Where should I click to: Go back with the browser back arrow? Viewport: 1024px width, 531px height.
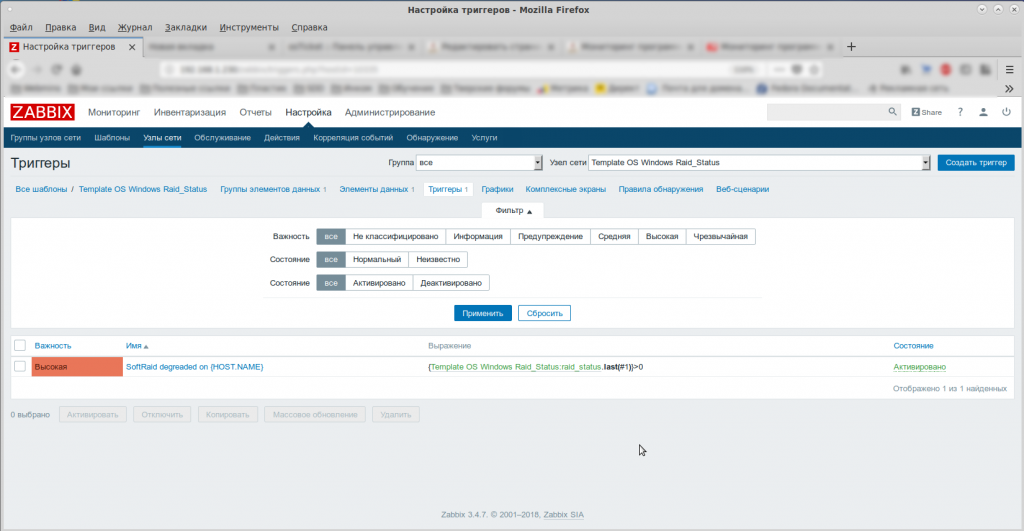[16, 69]
